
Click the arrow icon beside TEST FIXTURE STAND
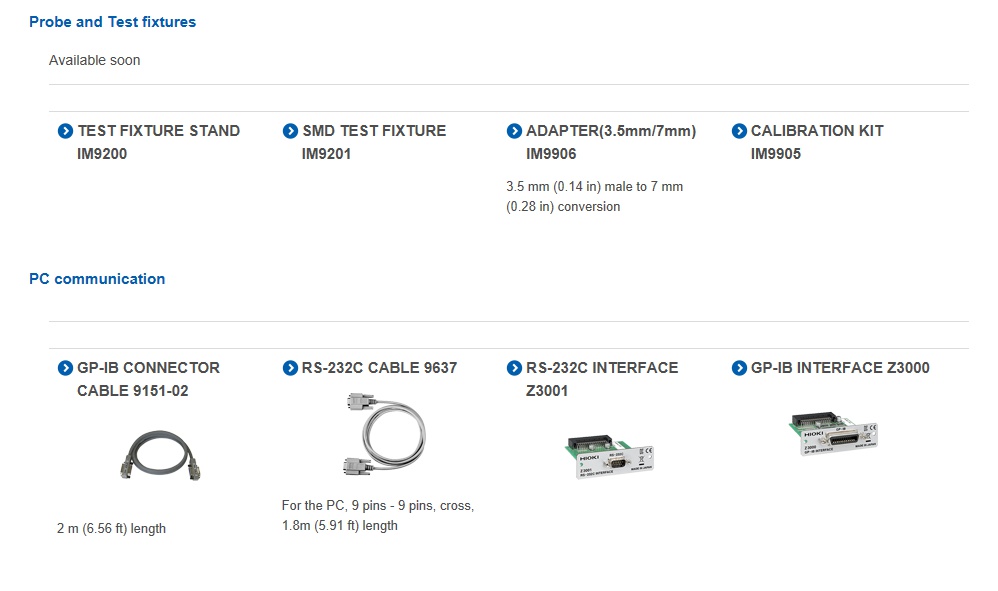click(65, 131)
